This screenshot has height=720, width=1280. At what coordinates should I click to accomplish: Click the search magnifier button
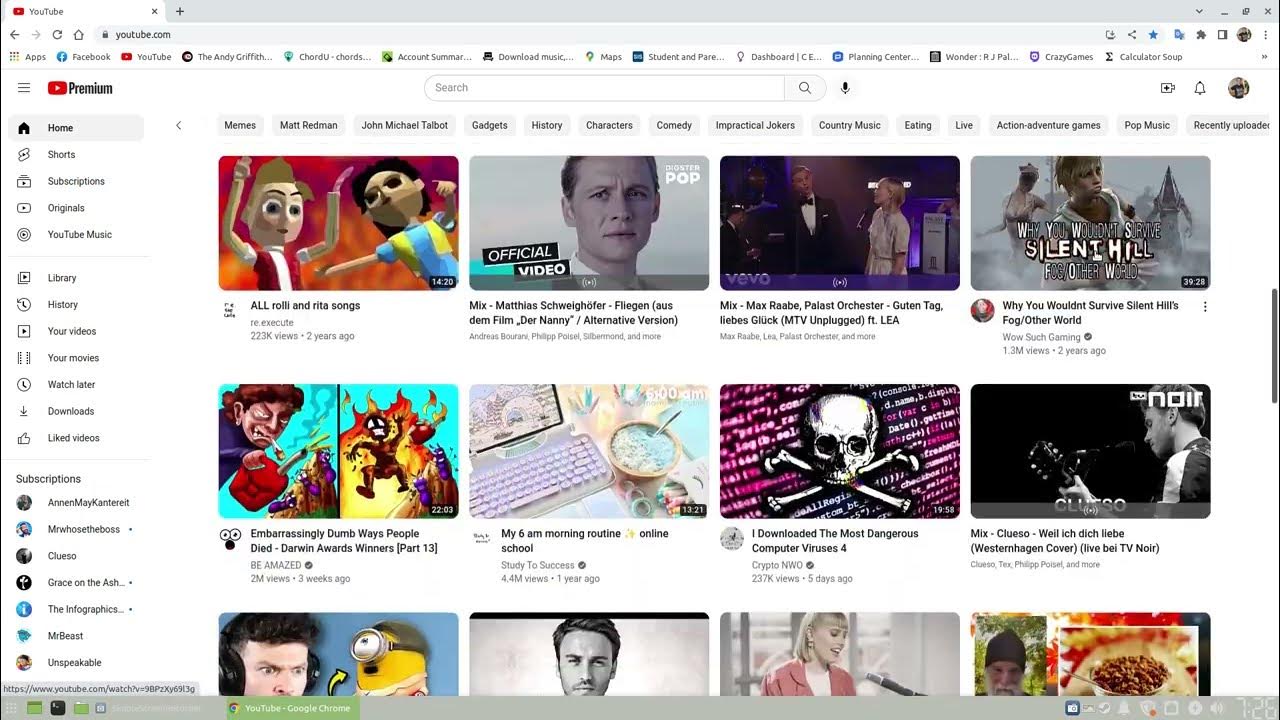tap(805, 88)
